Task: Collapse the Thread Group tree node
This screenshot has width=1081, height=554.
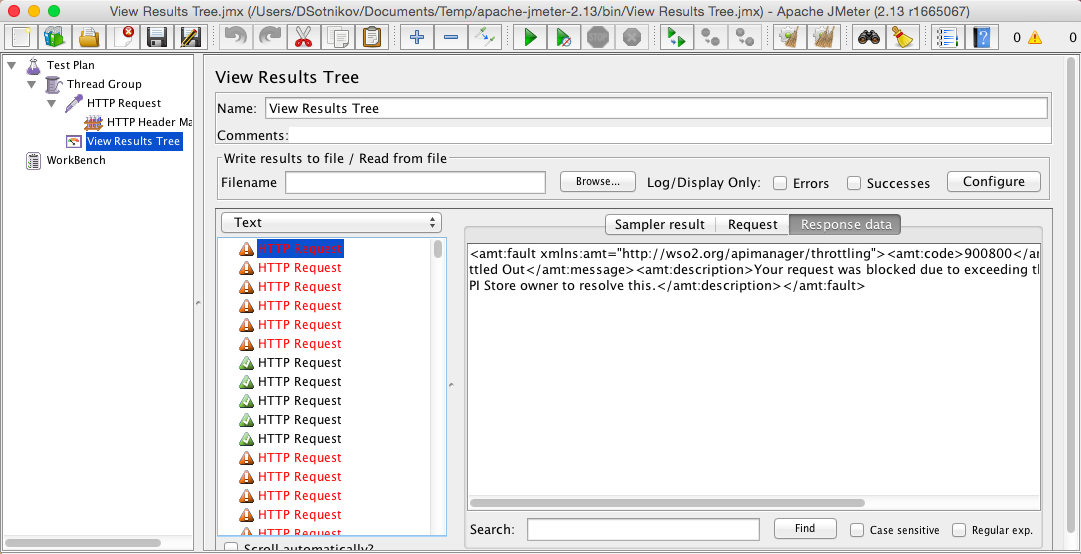Action: point(32,84)
